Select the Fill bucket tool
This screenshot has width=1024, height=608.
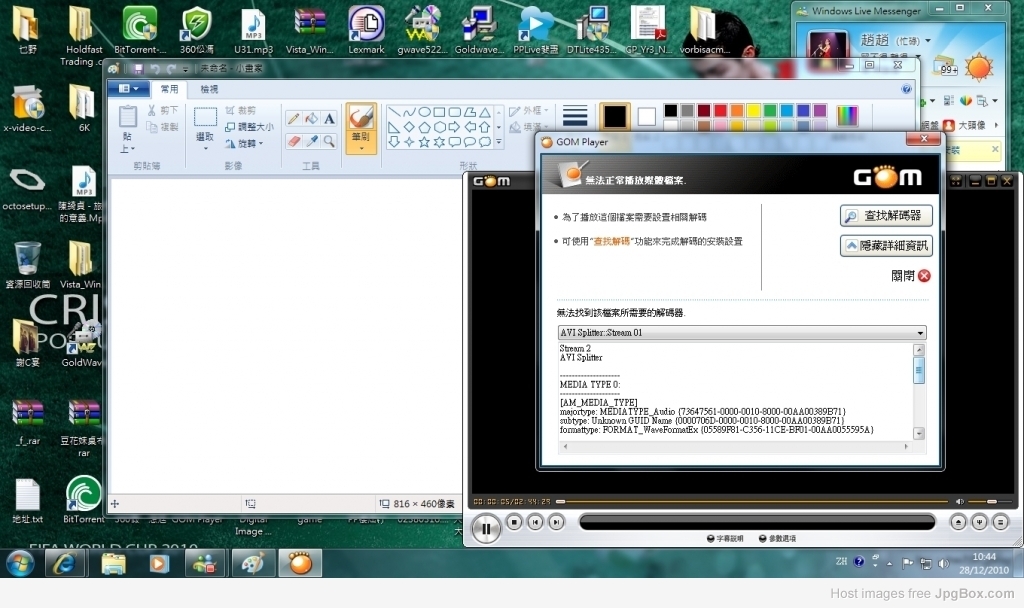[311, 119]
